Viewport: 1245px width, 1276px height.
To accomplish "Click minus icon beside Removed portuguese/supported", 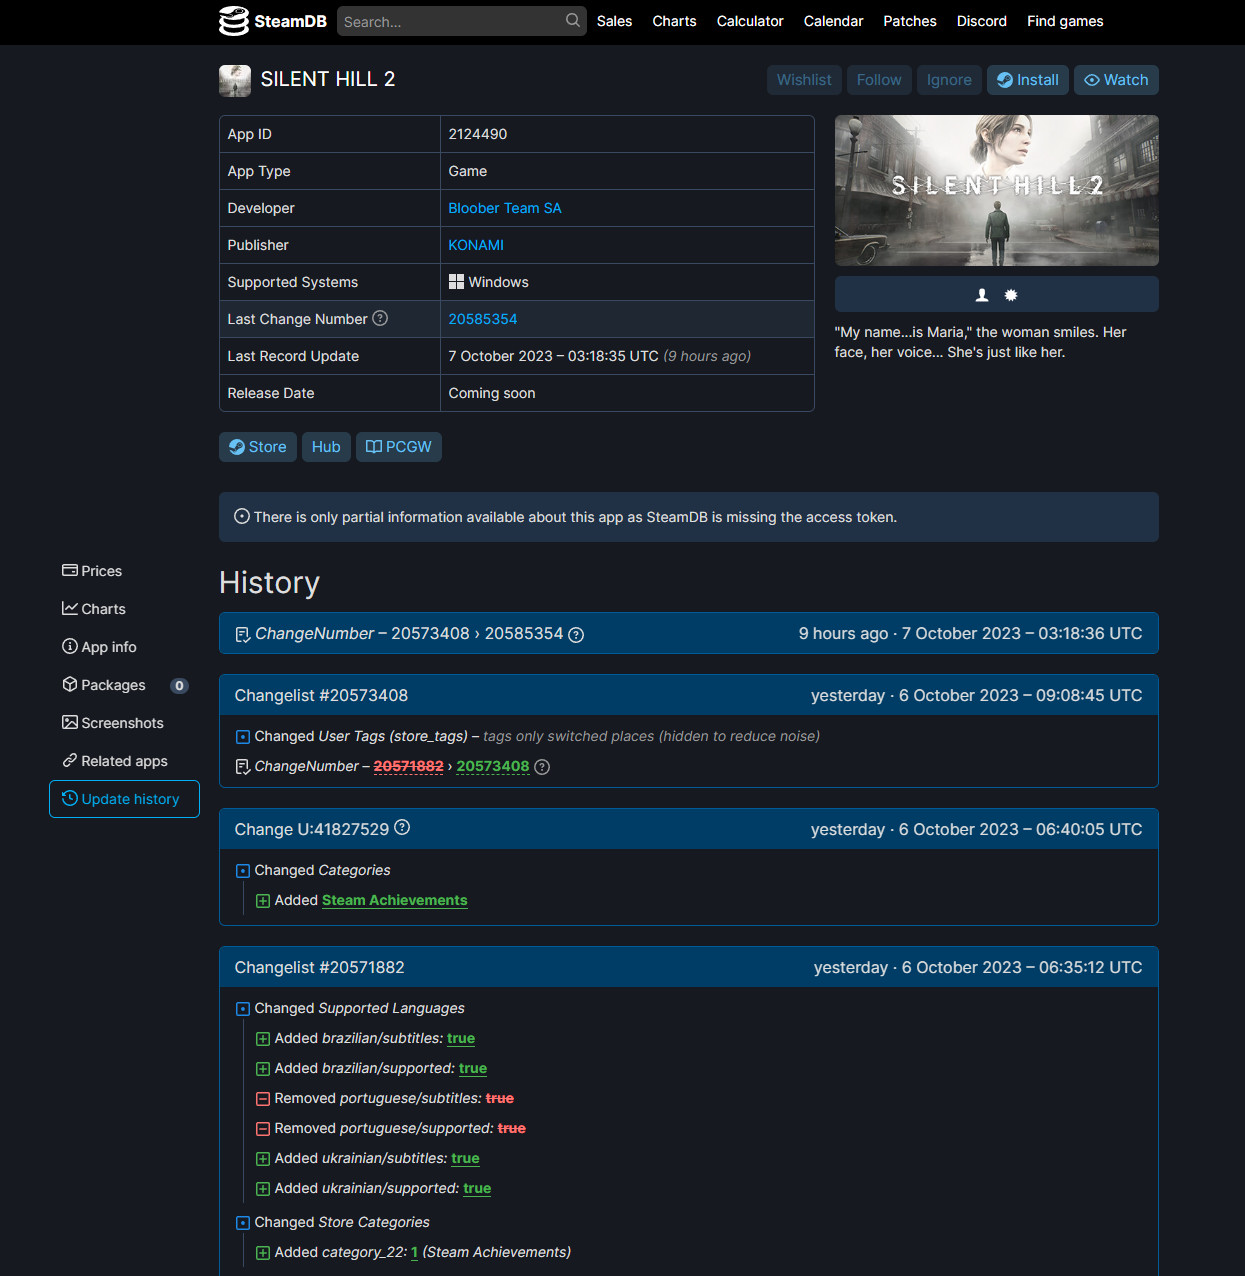I will pyautogui.click(x=263, y=1129).
